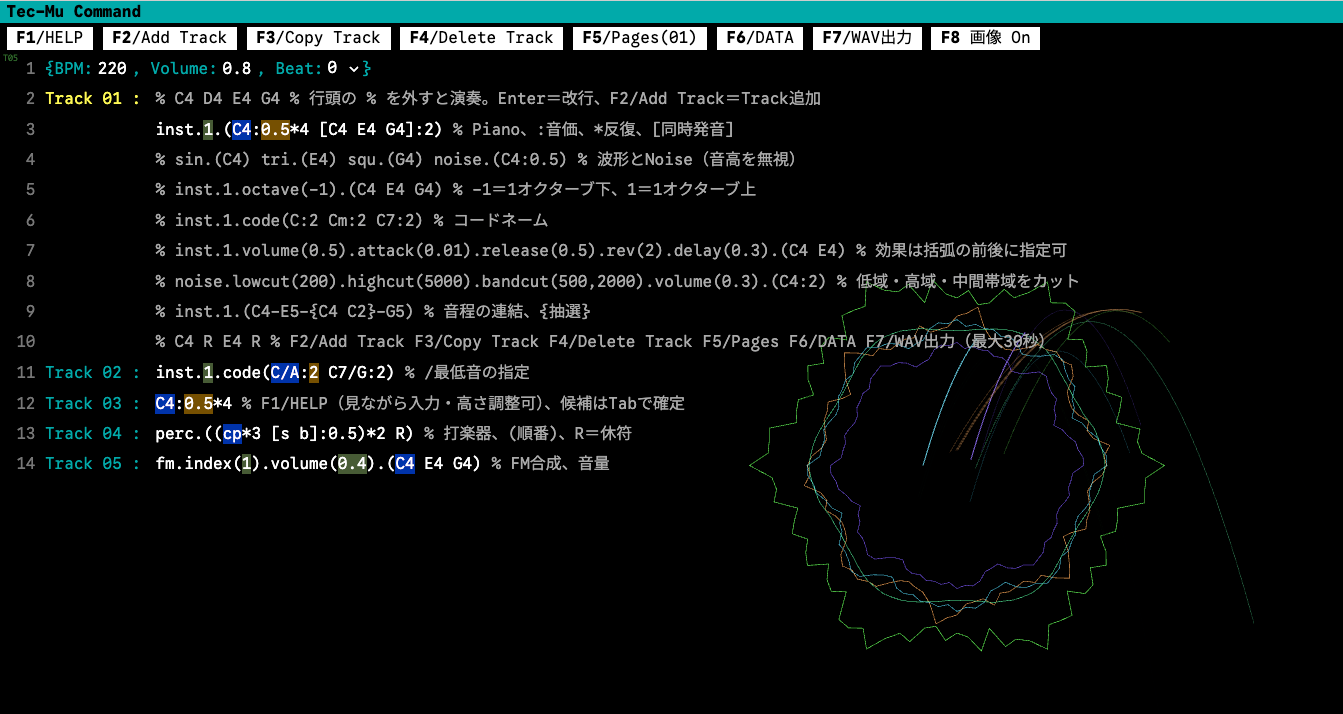Click the 0.4 volume value in fm line
1343x714 pixels.
tap(351, 463)
